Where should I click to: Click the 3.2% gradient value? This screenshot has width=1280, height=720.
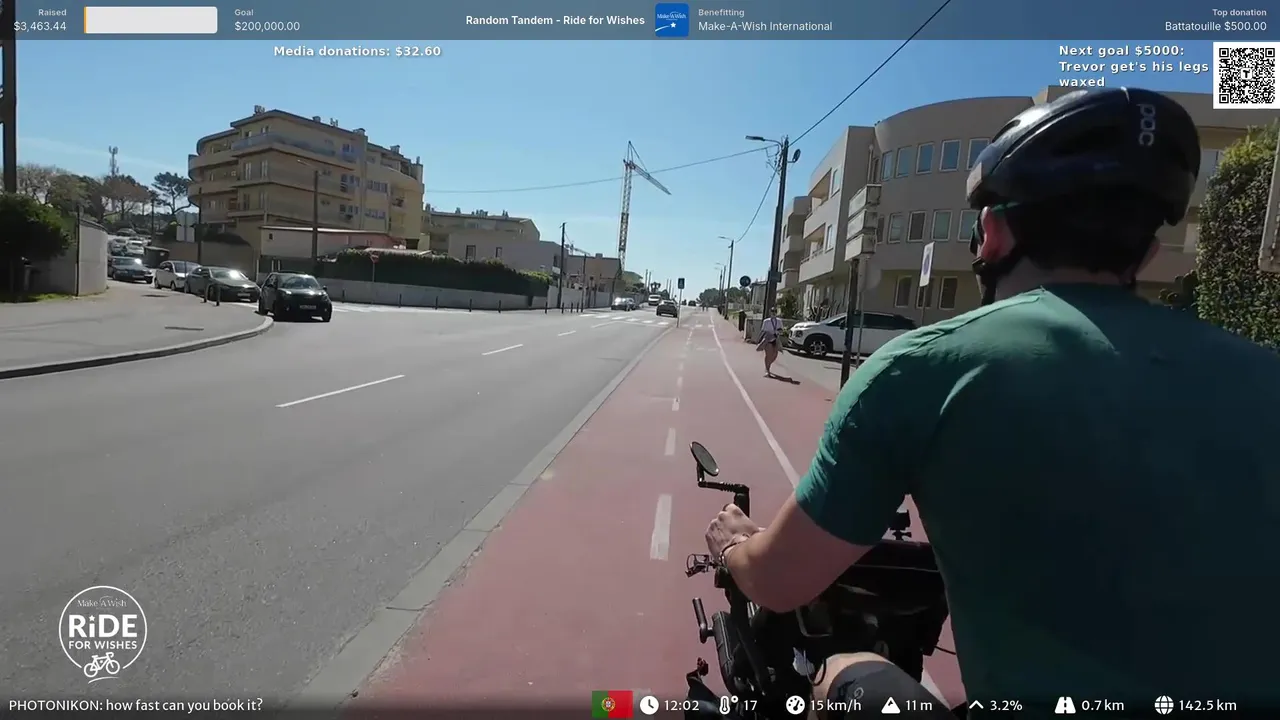[1006, 705]
